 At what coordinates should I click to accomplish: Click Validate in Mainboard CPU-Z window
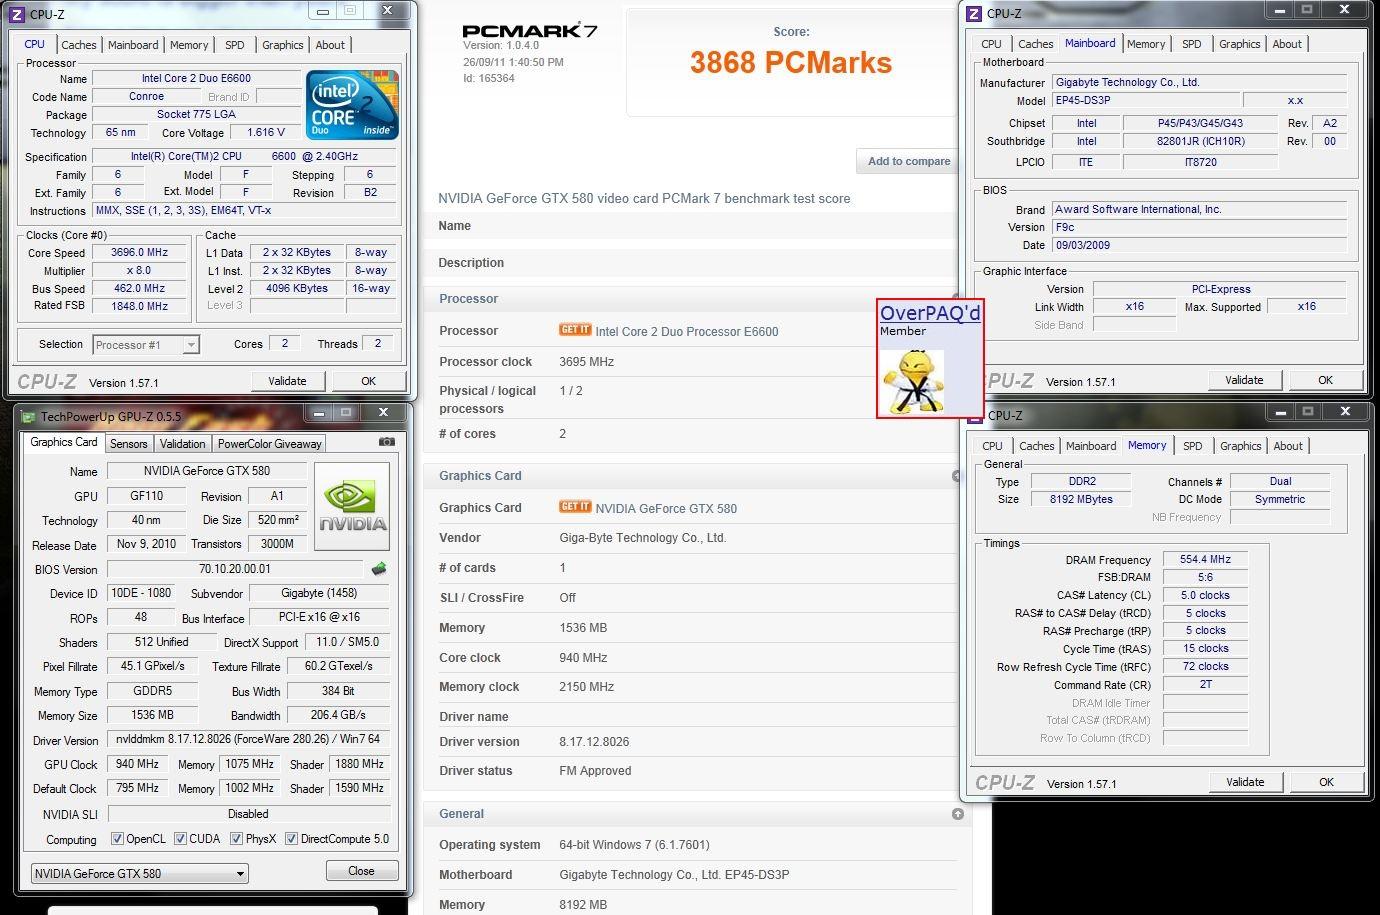1244,380
